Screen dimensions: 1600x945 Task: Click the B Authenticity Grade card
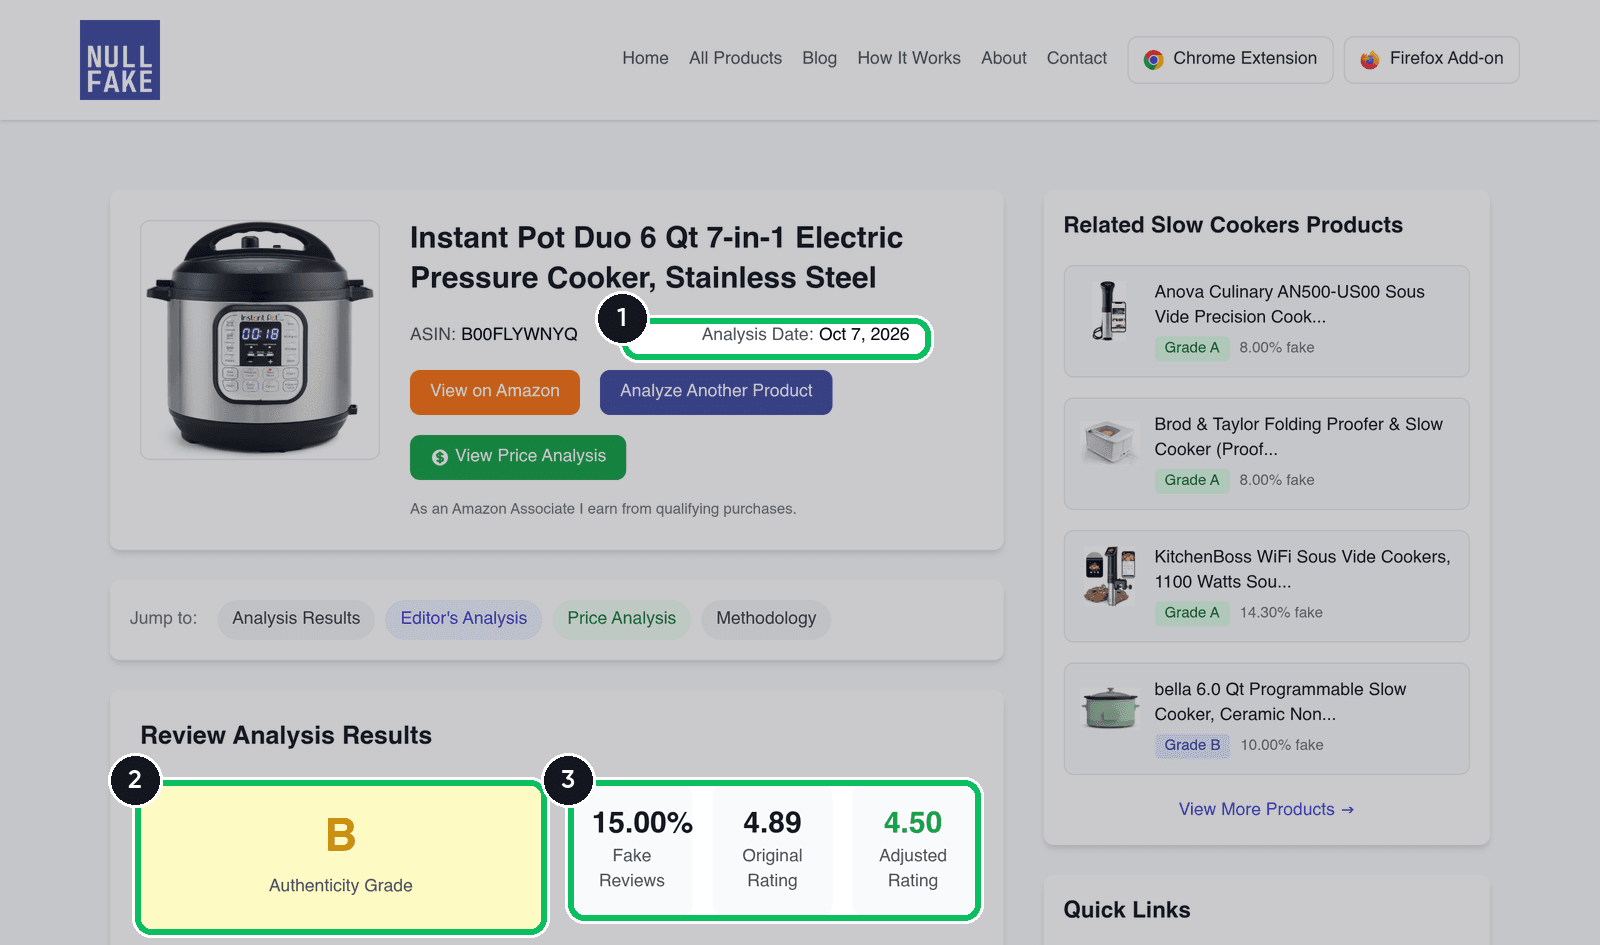click(x=341, y=858)
